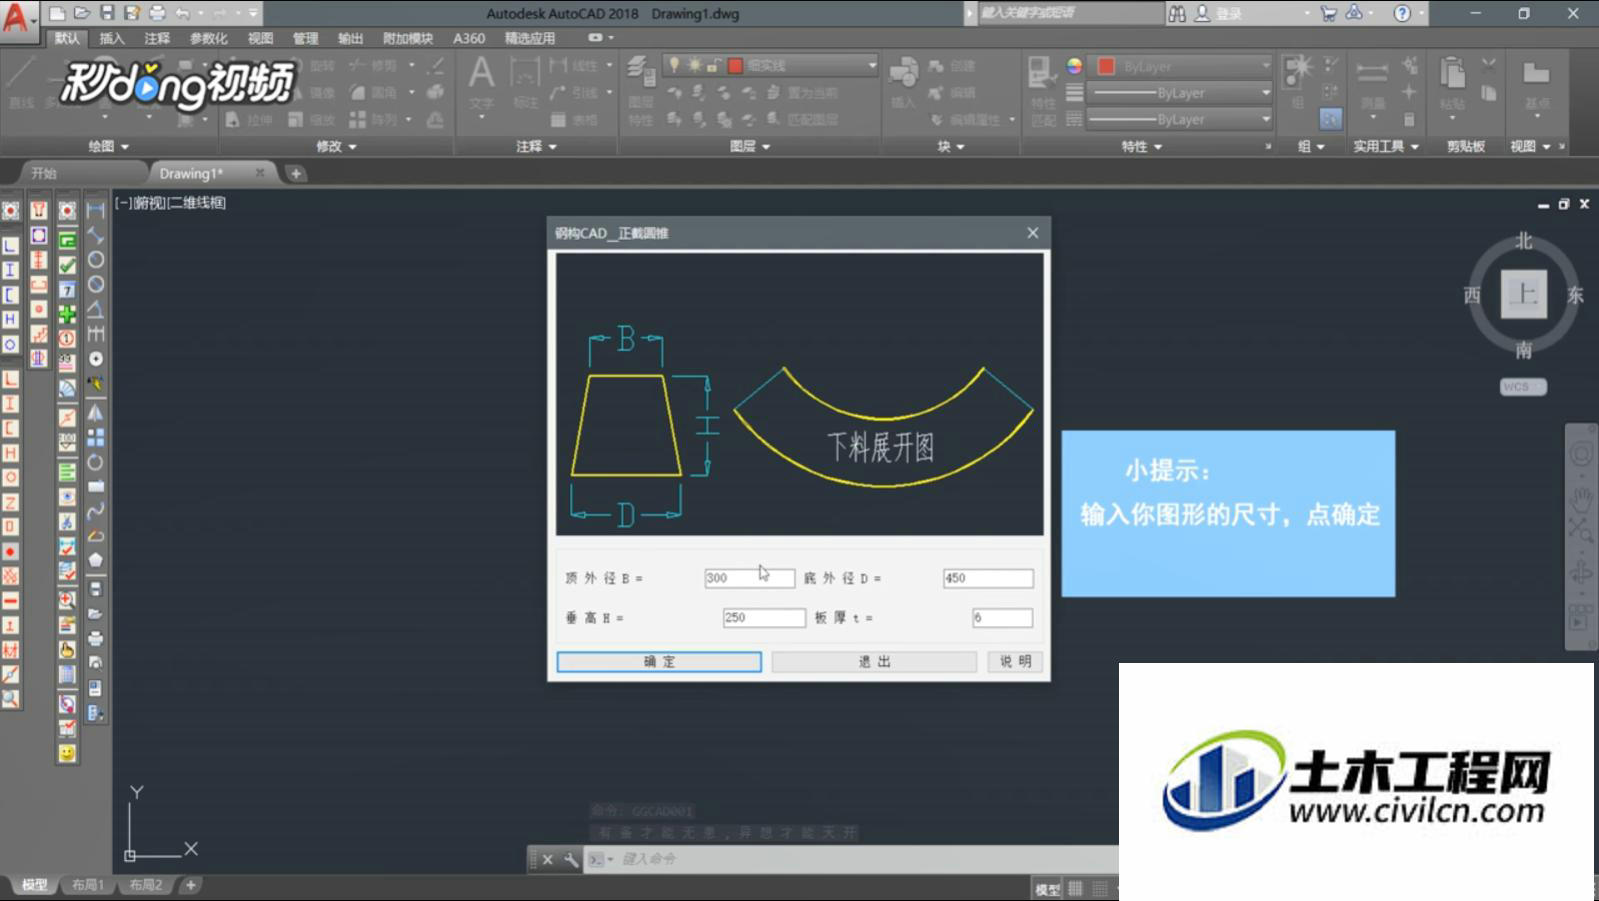The height and width of the screenshot is (901, 1599).
Task: Expand the 注释 panel dropdown
Action: 536,146
